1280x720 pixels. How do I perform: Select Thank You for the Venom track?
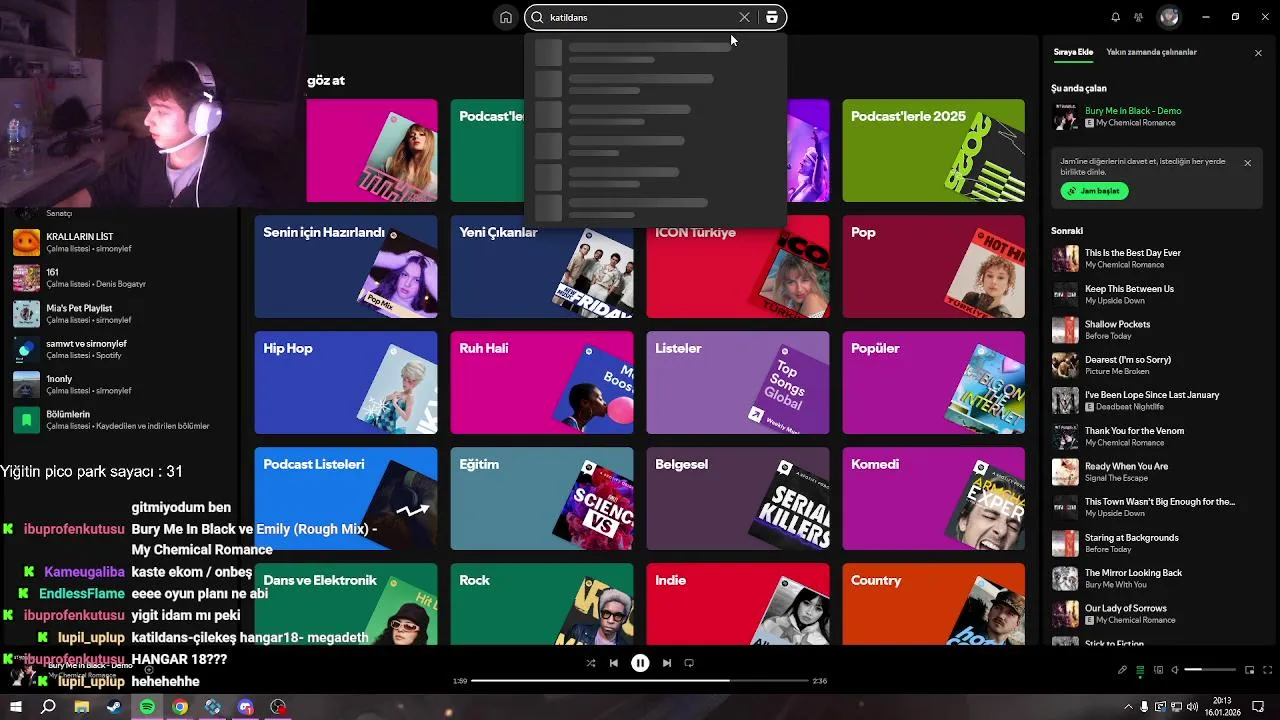(1155, 436)
